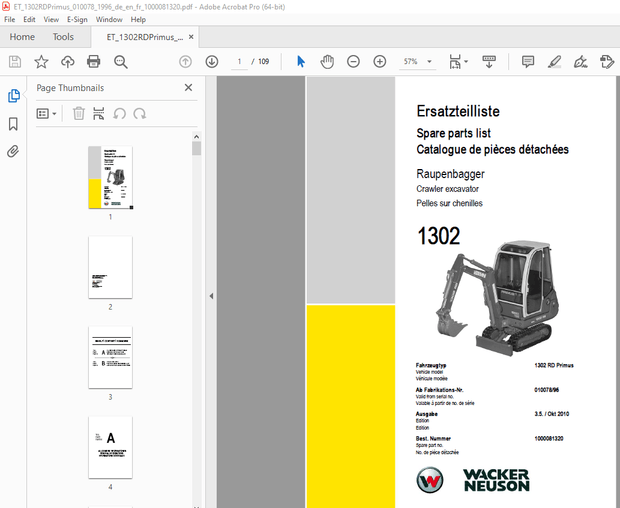Viewport: 620px width, 508px height.
Task: Switch to the Tools tab
Action: point(63,37)
